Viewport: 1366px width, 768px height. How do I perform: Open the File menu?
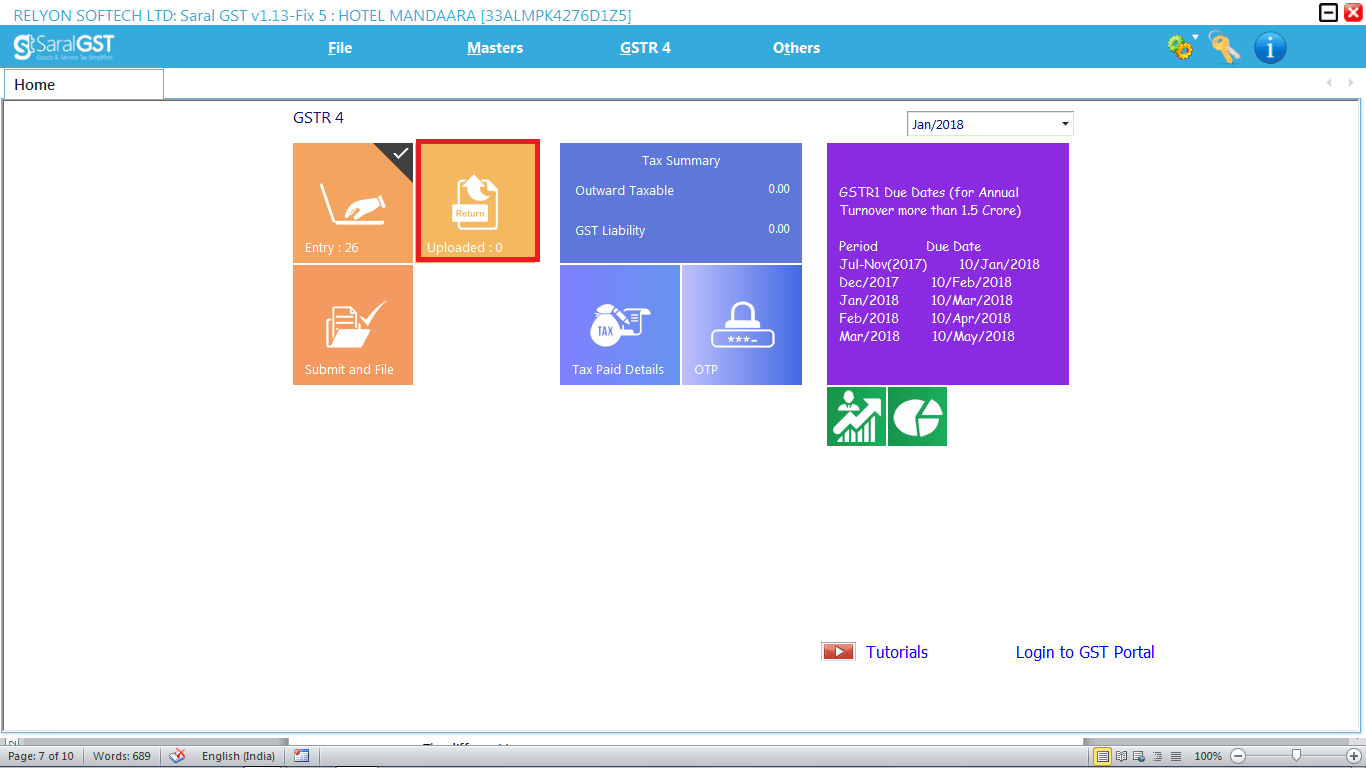click(340, 48)
